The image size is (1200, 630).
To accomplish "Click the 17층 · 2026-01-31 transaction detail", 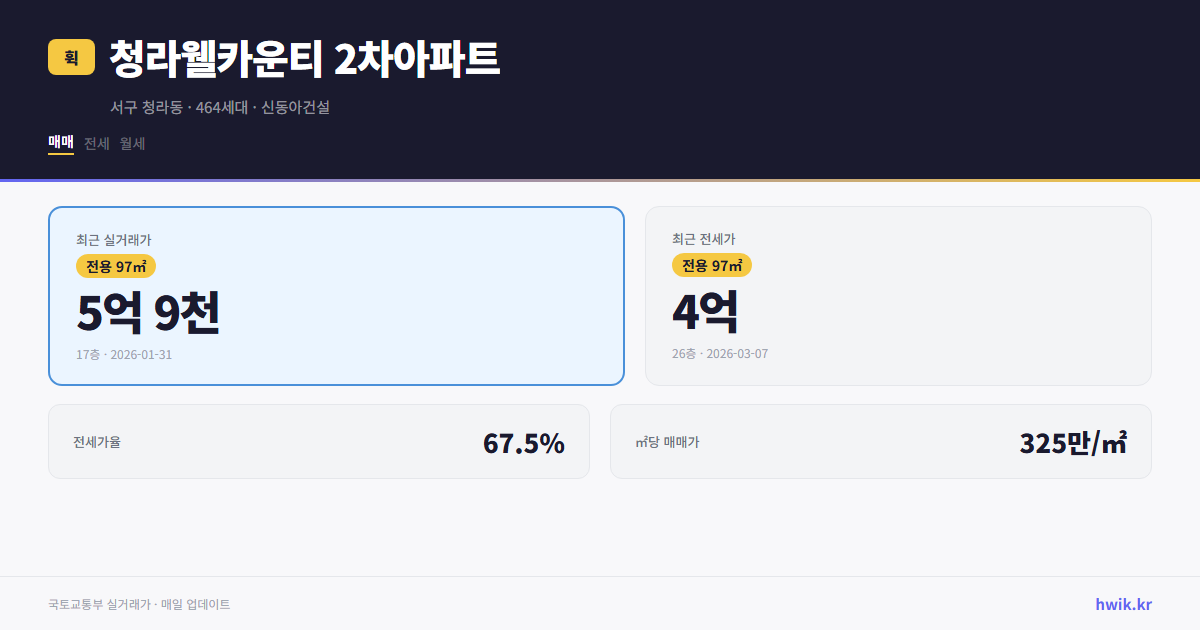I will coord(123,354).
